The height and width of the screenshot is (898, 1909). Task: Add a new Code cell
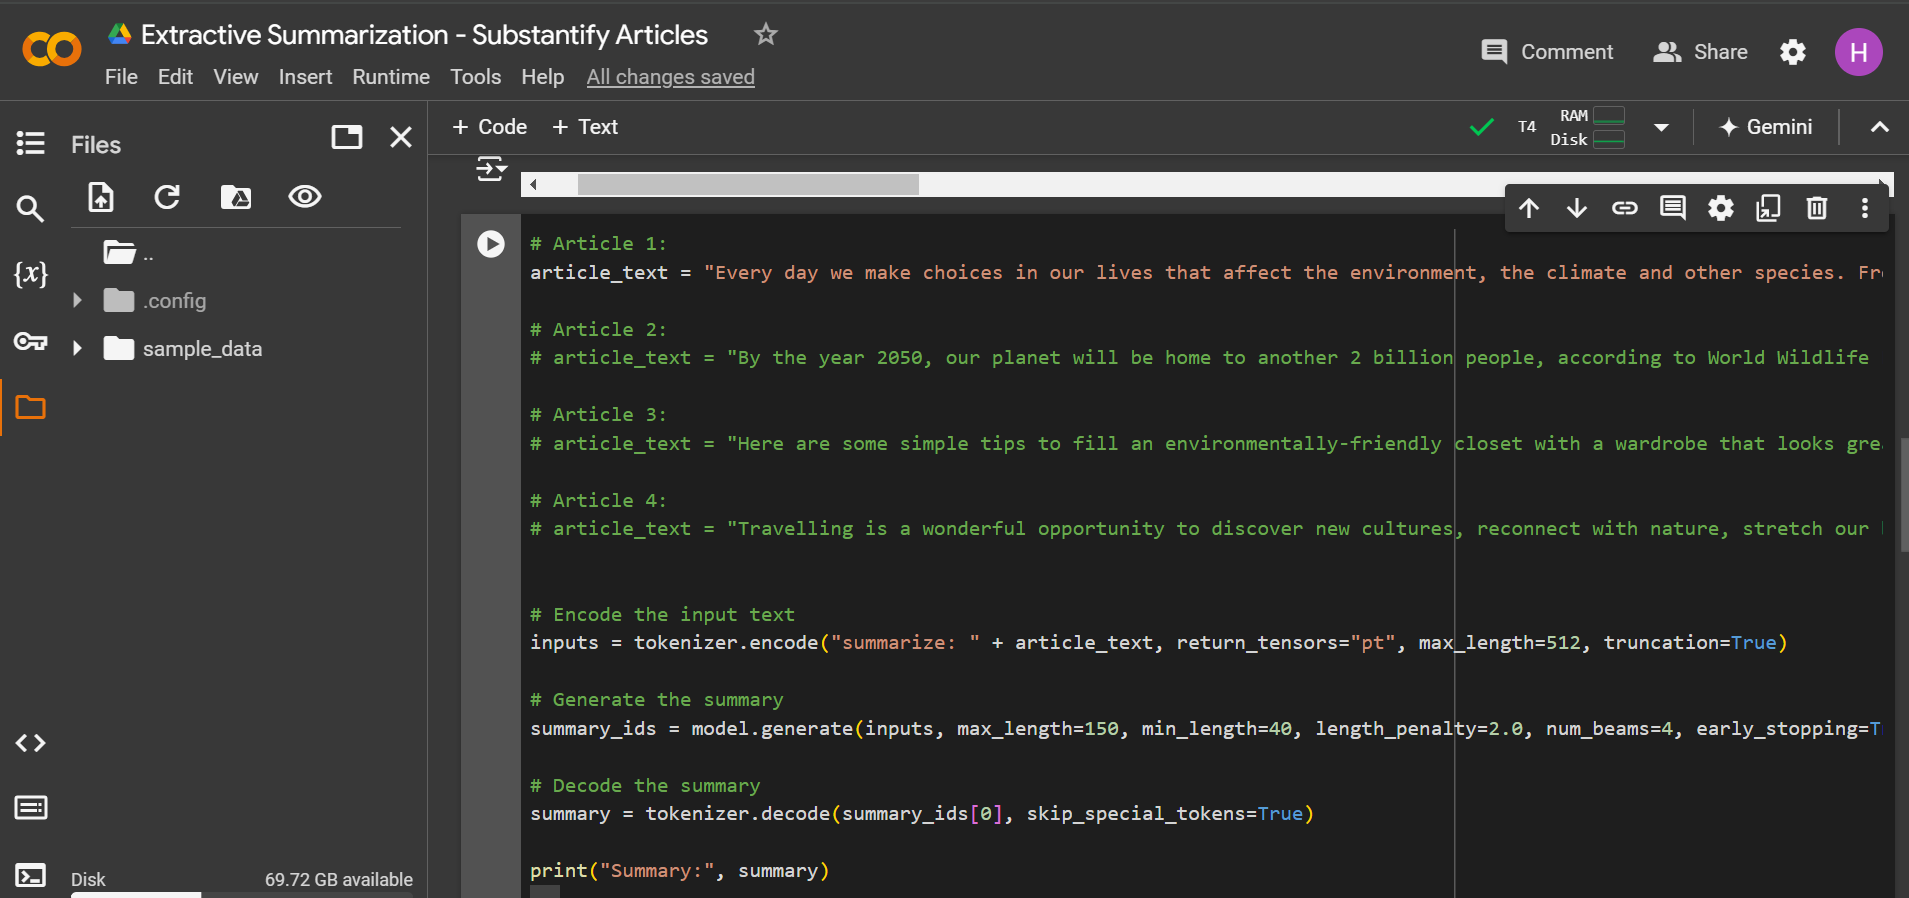(x=490, y=127)
